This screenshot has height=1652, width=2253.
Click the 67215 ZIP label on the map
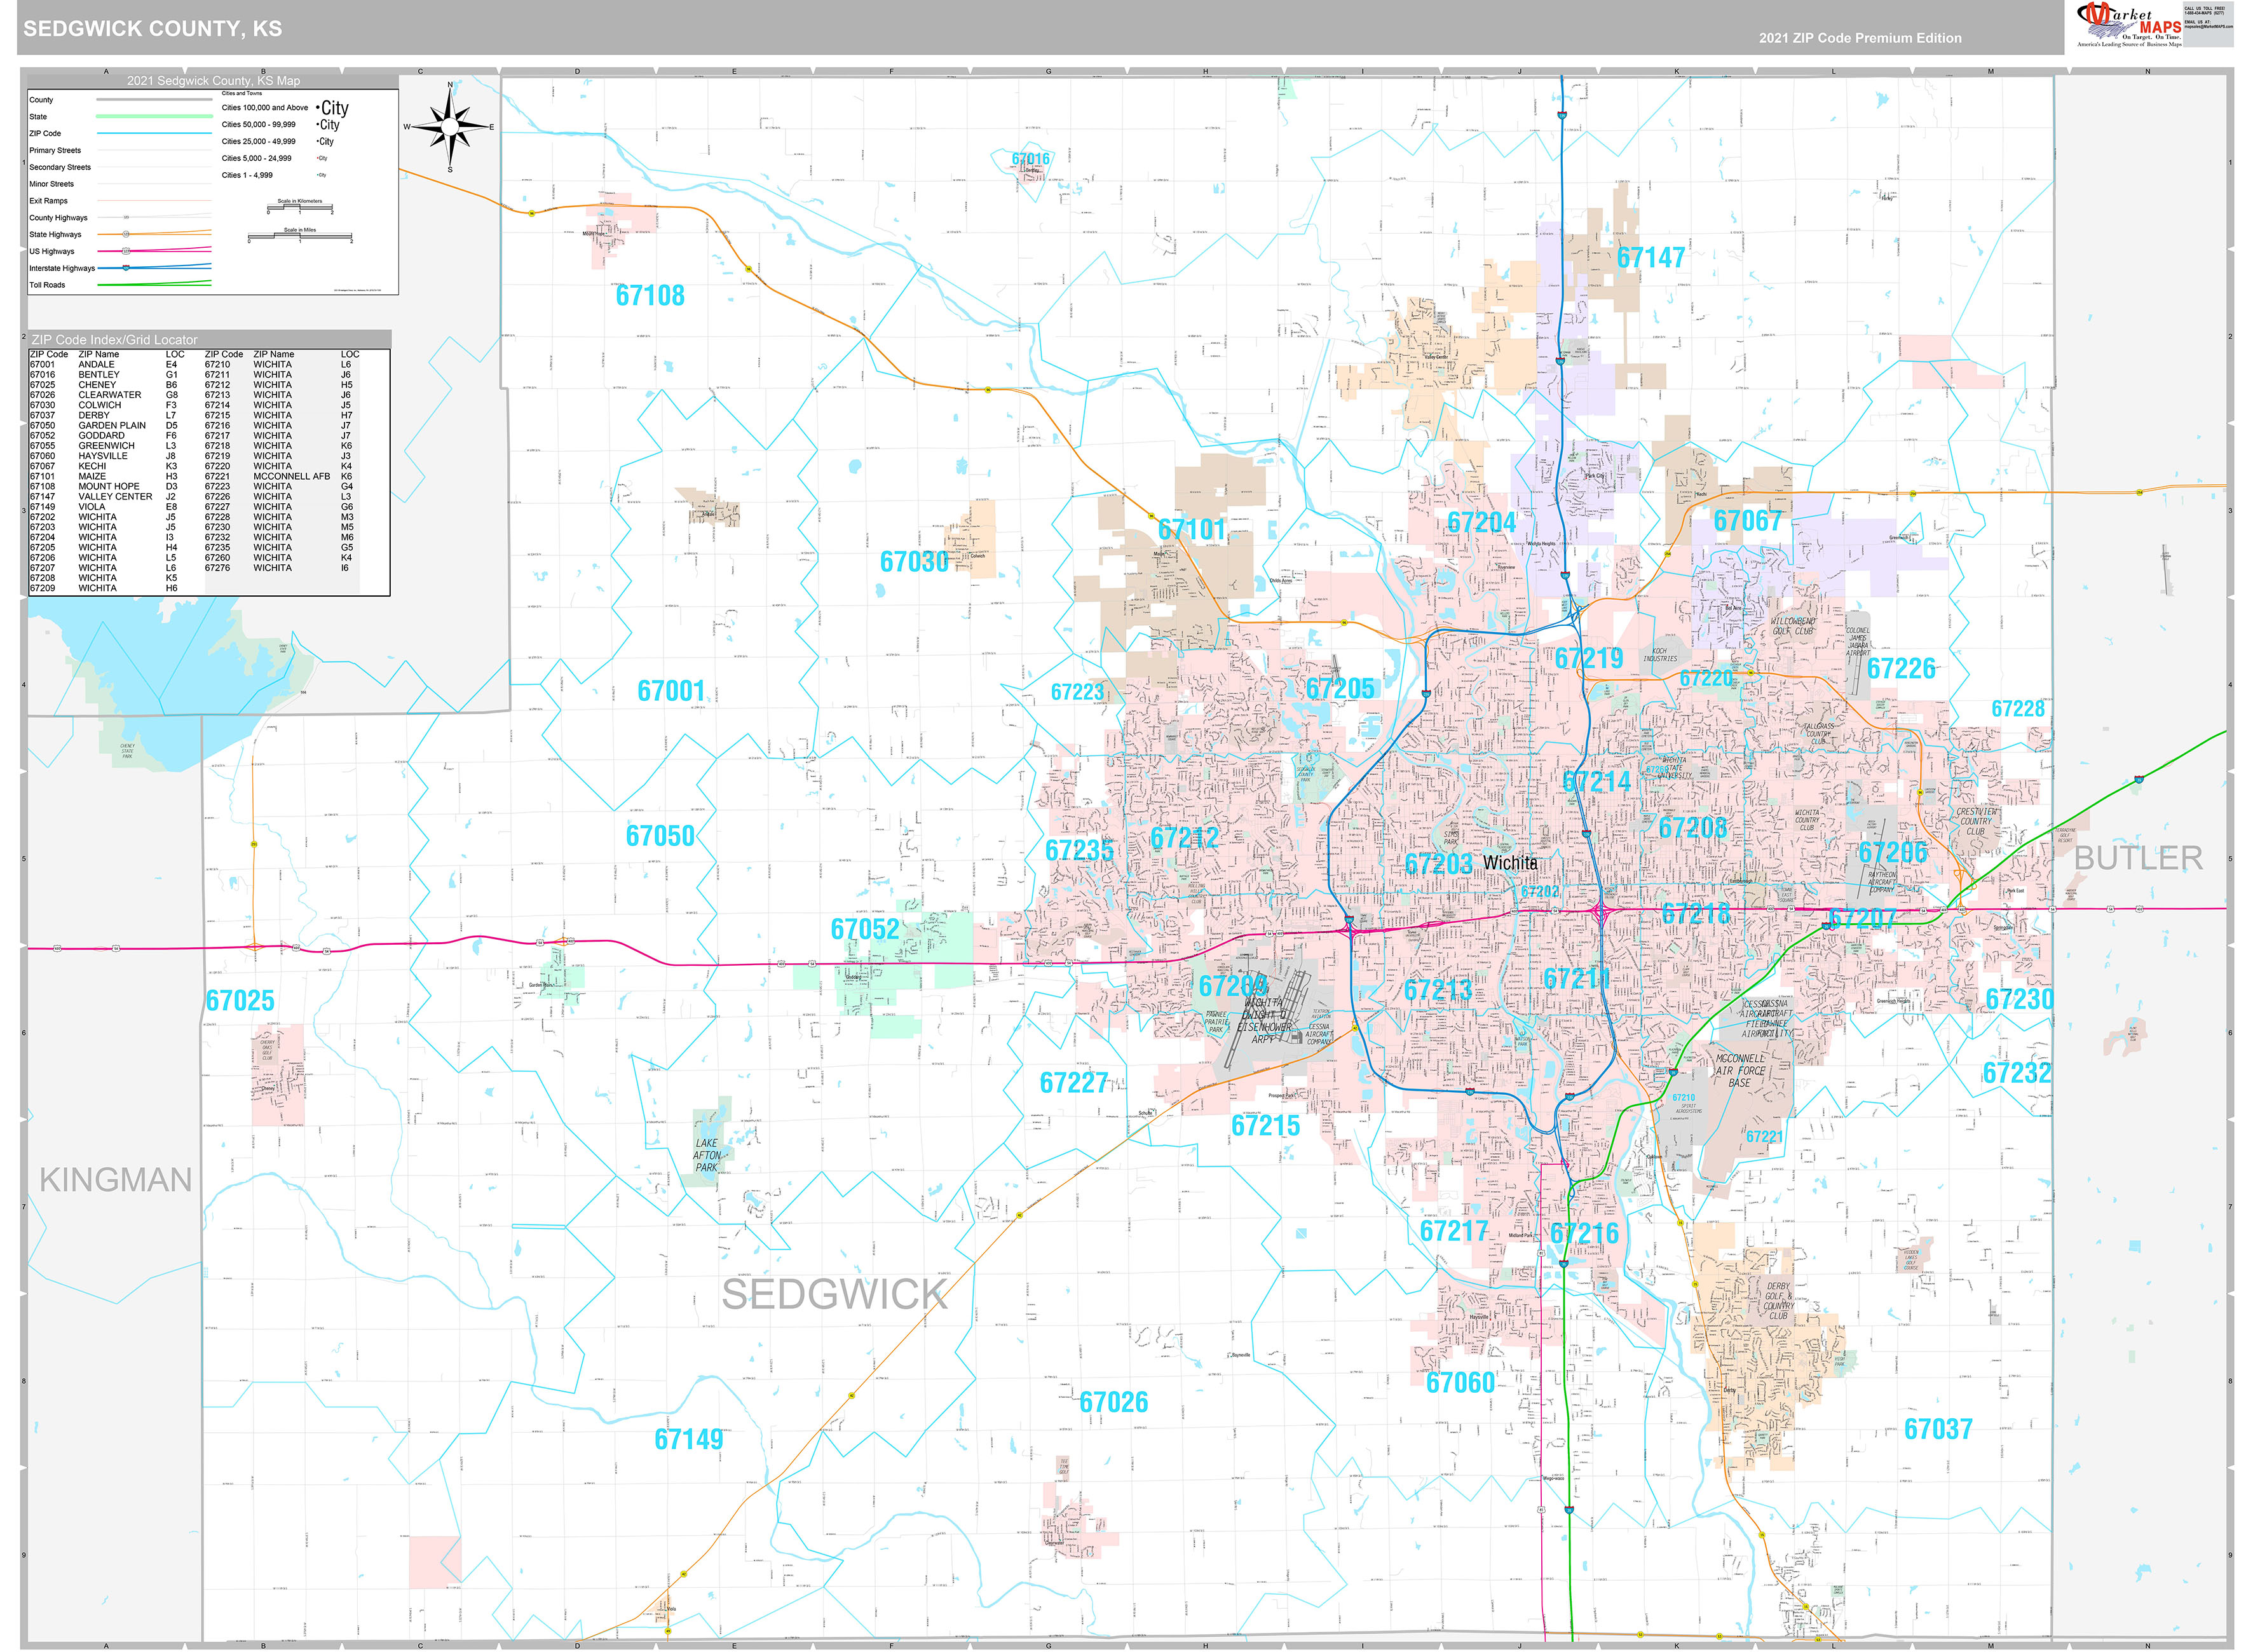[x=1266, y=1126]
